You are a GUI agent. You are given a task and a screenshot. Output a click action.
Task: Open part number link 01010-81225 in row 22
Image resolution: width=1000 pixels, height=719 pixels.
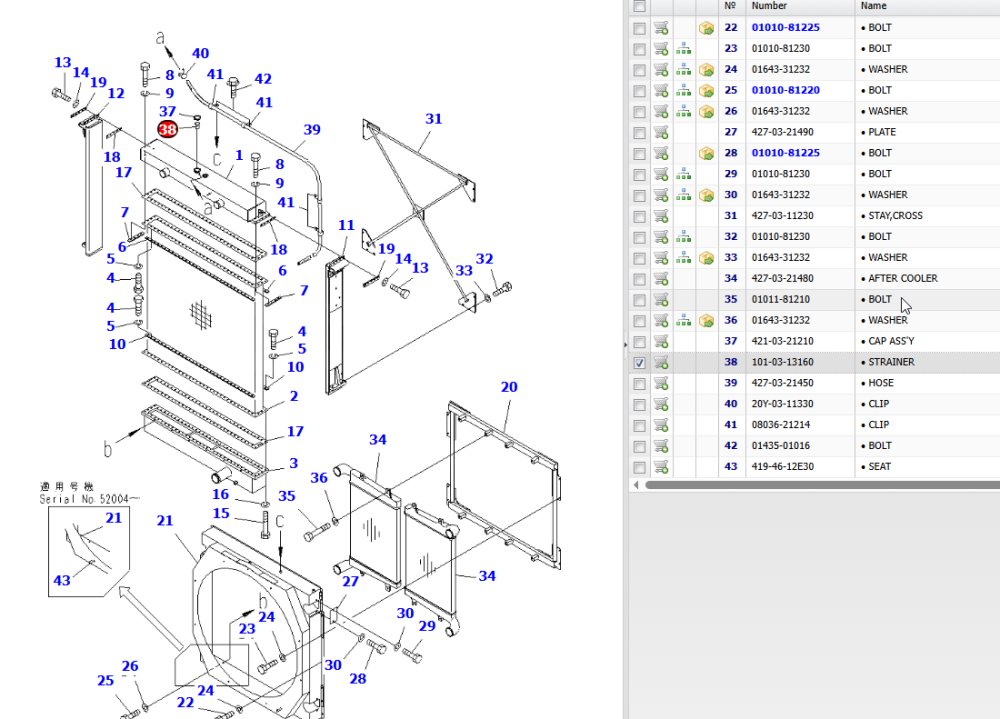click(785, 27)
